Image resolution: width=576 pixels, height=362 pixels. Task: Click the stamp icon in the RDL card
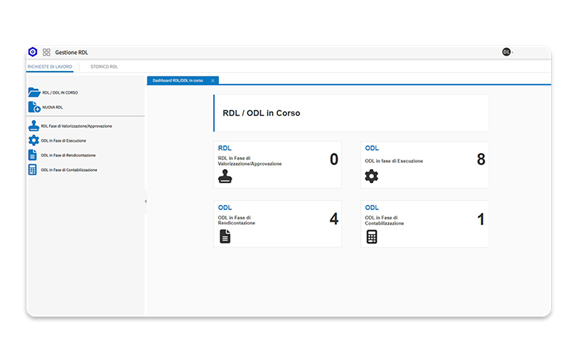[225, 176]
